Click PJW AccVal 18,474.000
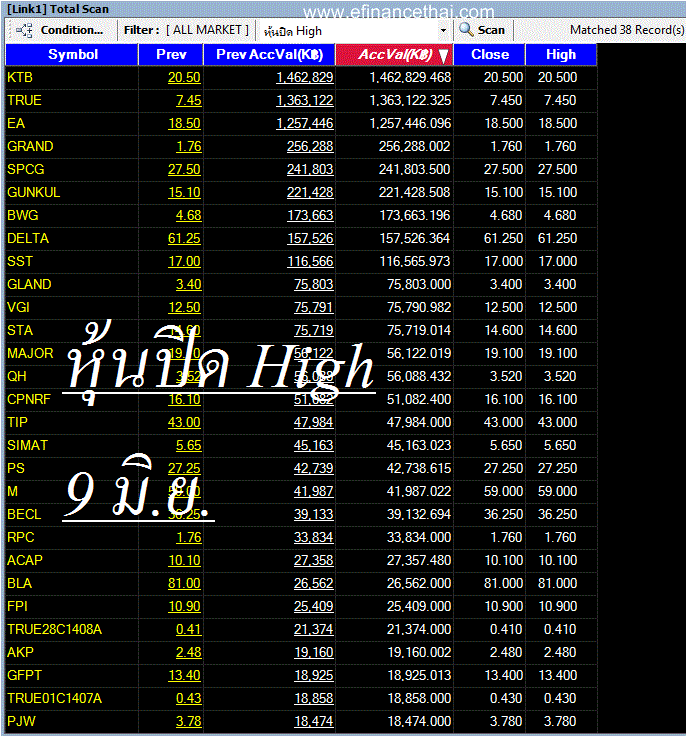Viewport: 686px width, 736px height. (419, 721)
